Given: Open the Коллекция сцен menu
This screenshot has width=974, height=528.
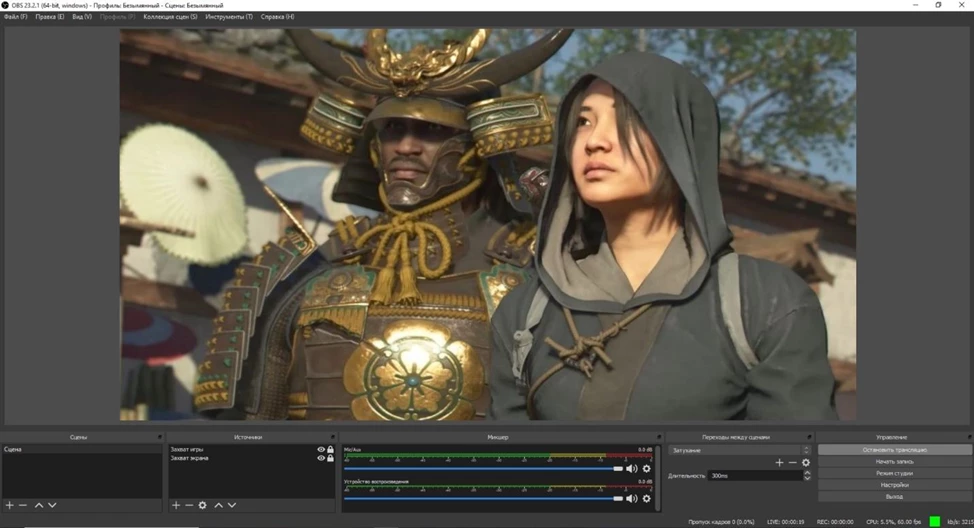Looking at the screenshot, I should coord(170,17).
